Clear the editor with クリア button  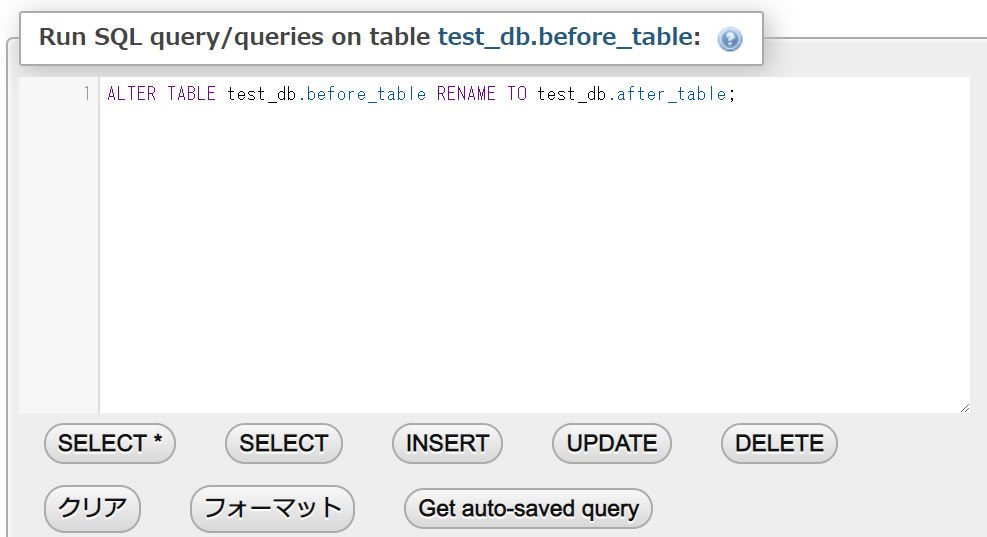click(92, 508)
